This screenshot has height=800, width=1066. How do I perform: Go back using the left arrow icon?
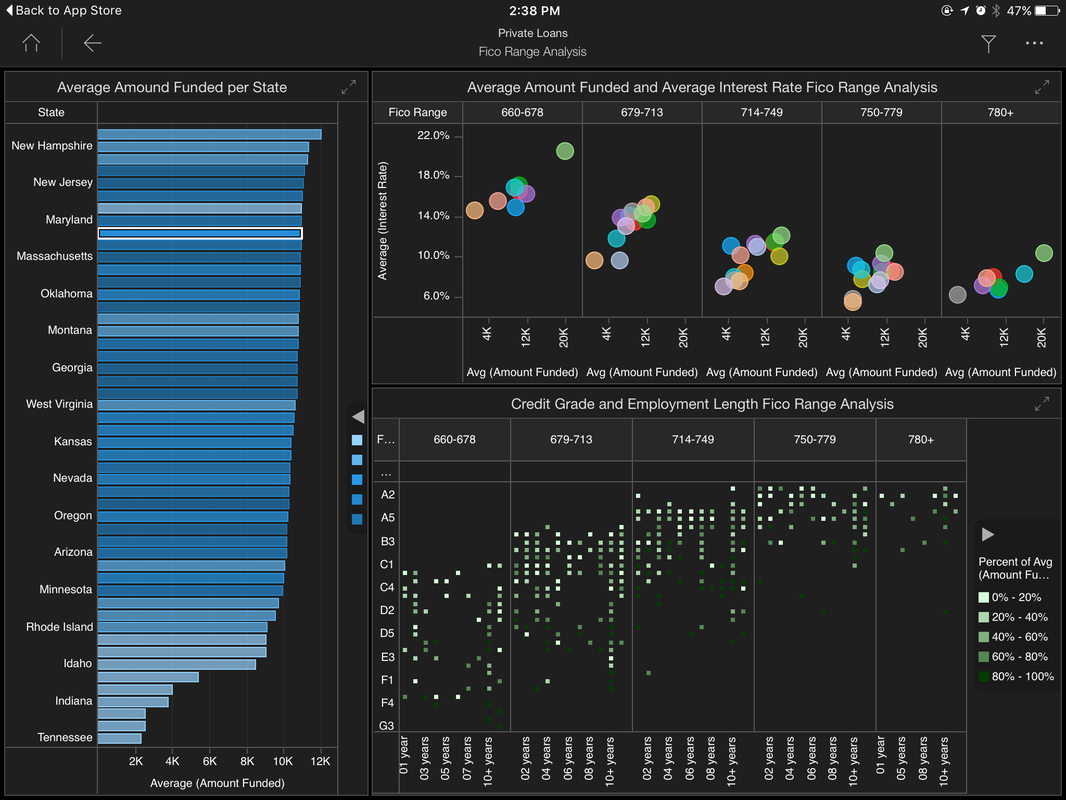(x=92, y=43)
